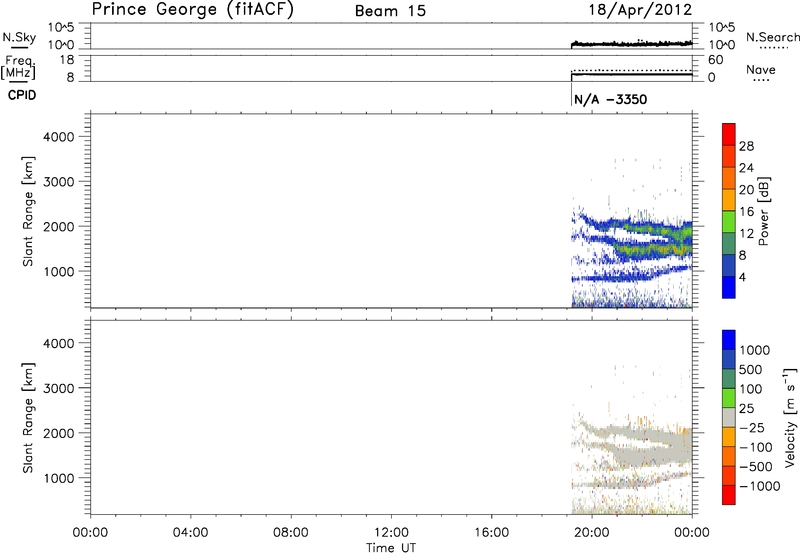Click the blue swatch at the bottom of the power colorbar
Screen dimensions: 800x554
click(729, 287)
